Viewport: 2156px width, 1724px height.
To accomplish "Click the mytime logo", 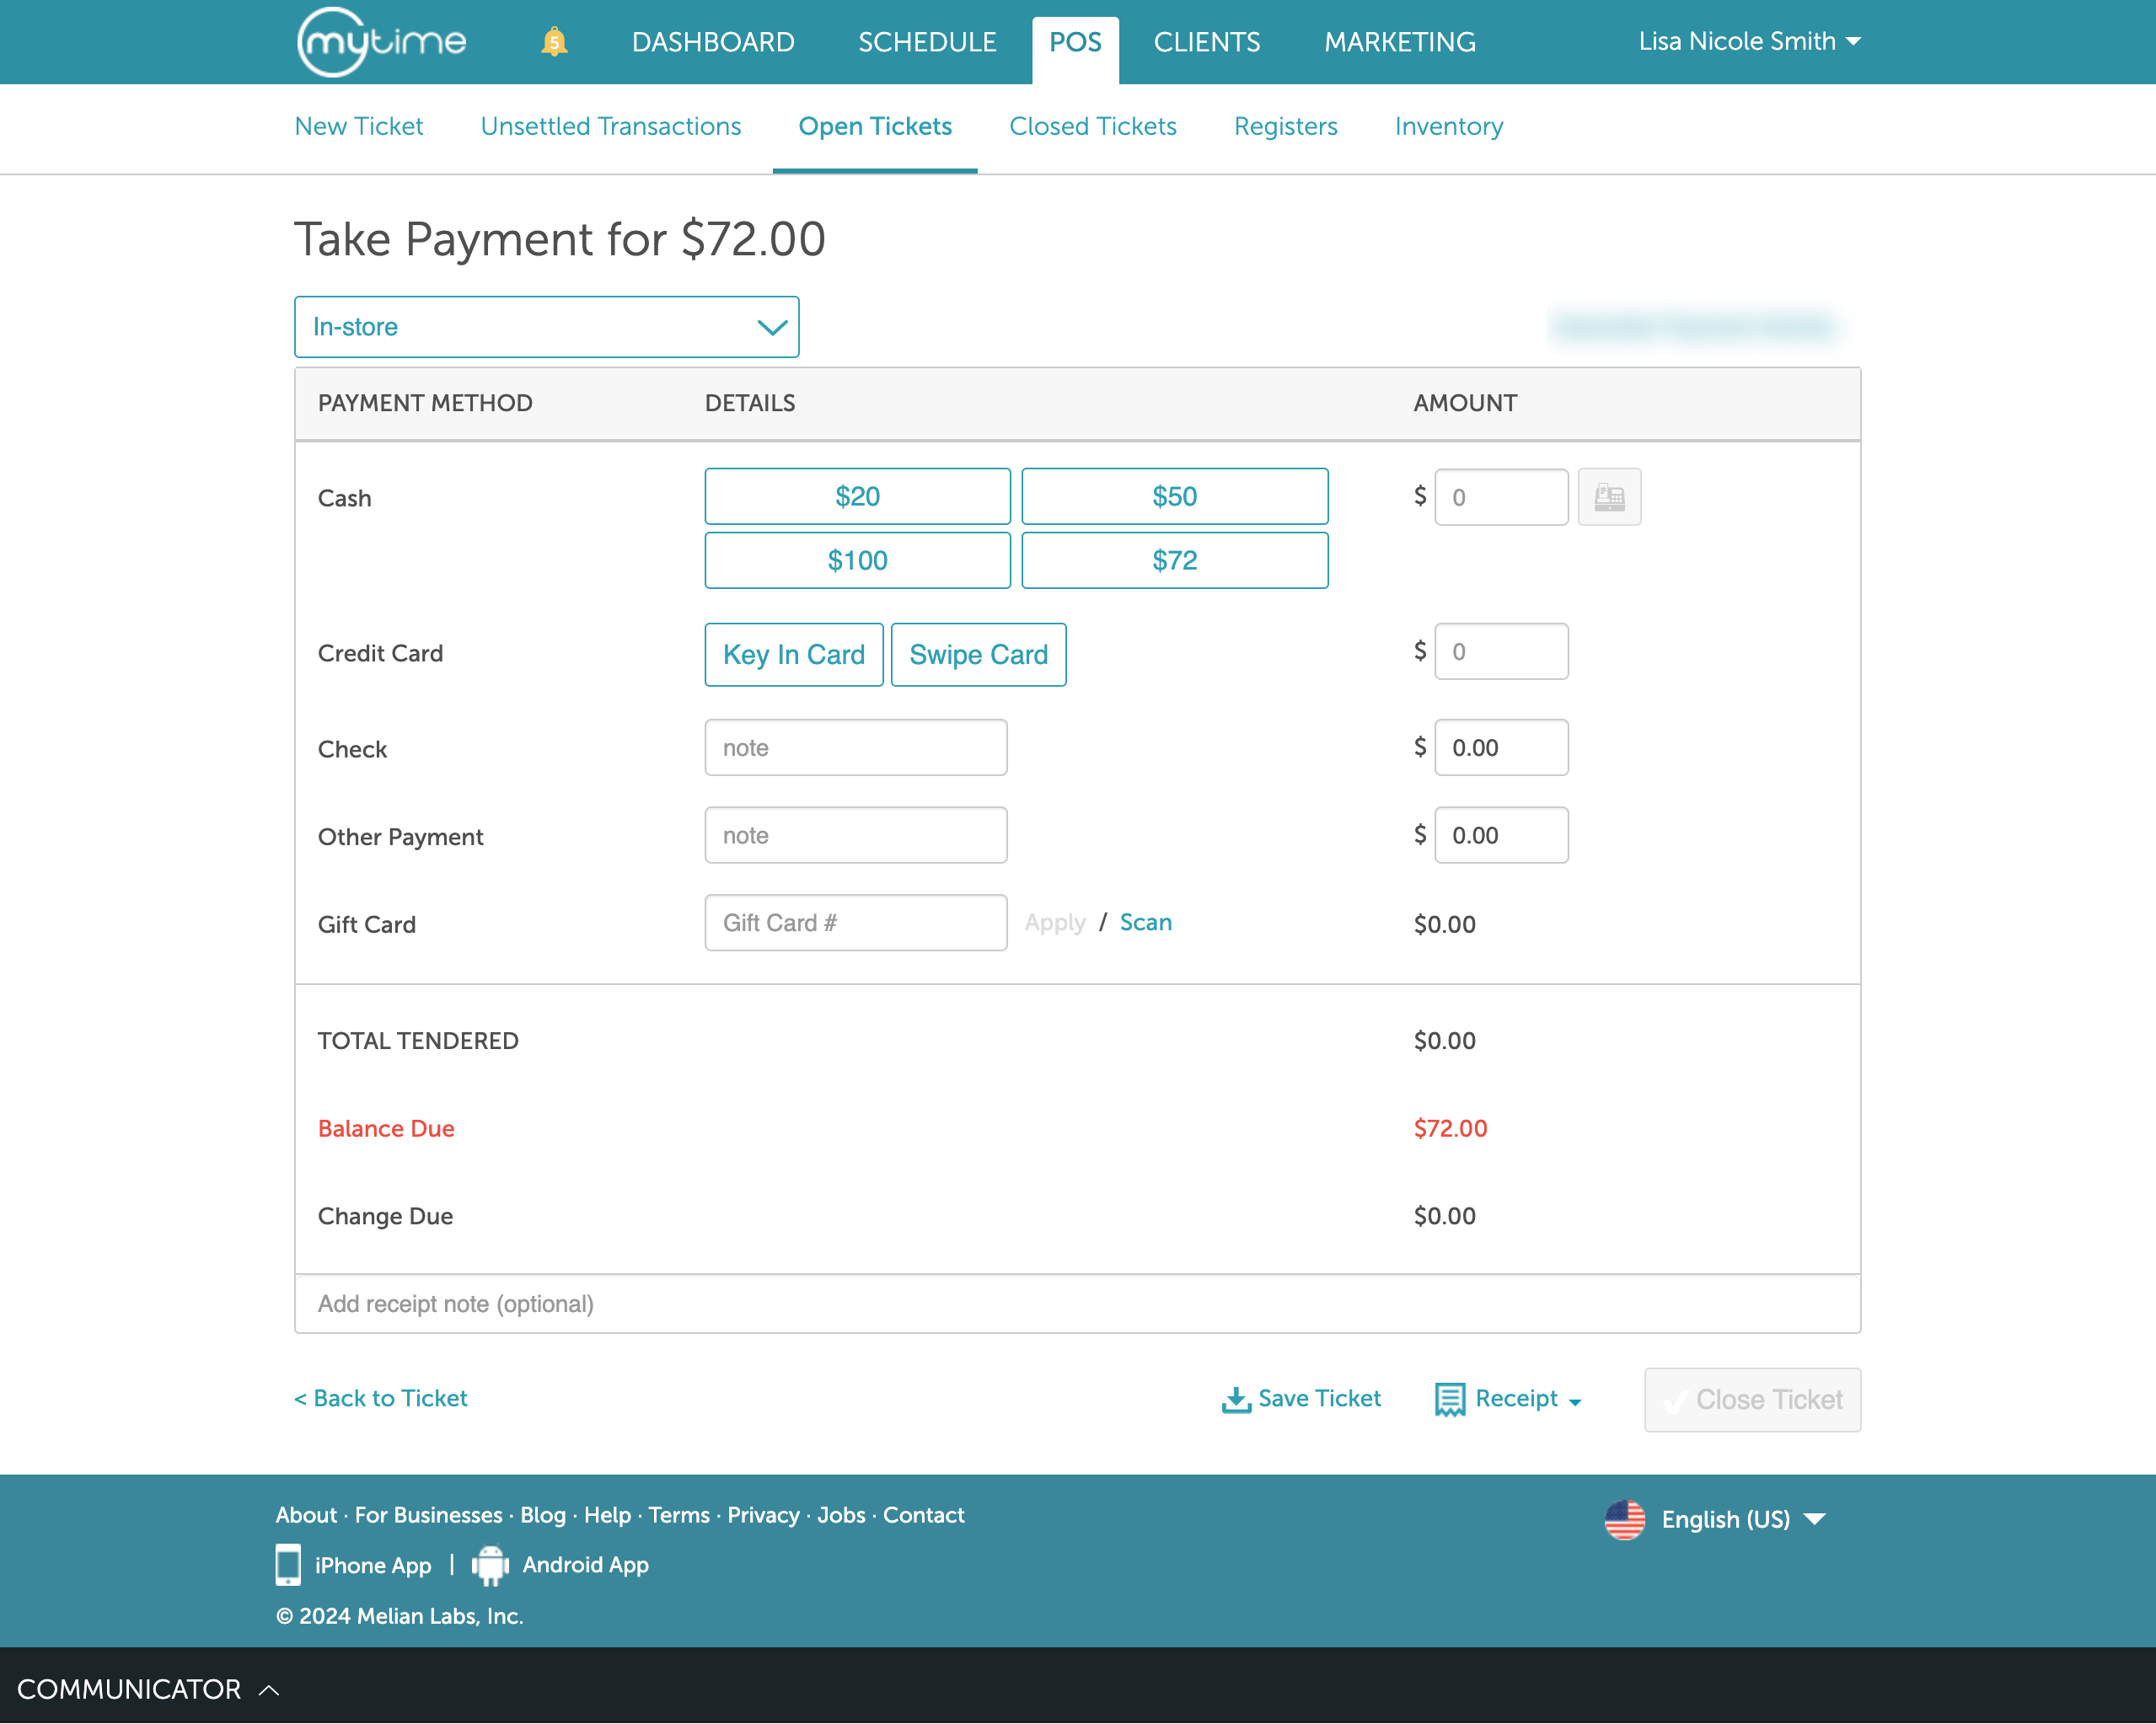I will (381, 42).
